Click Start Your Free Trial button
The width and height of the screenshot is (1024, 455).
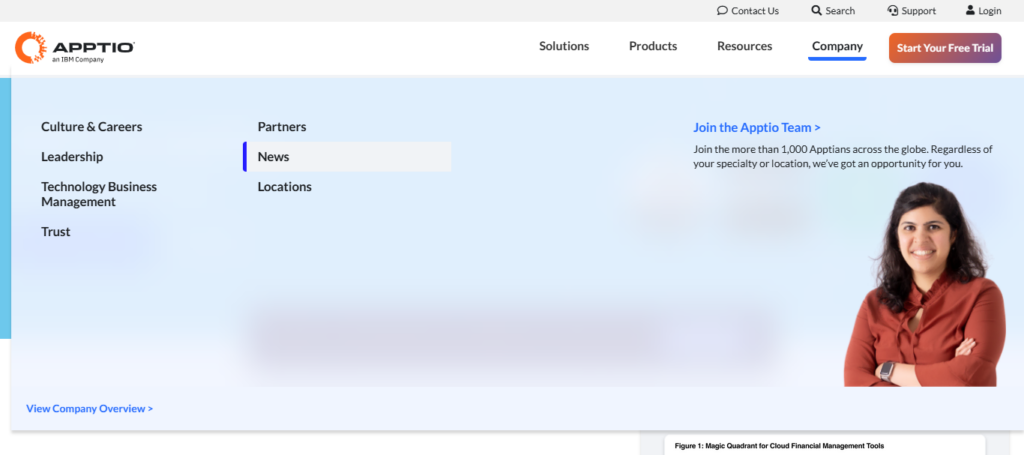[x=945, y=48]
